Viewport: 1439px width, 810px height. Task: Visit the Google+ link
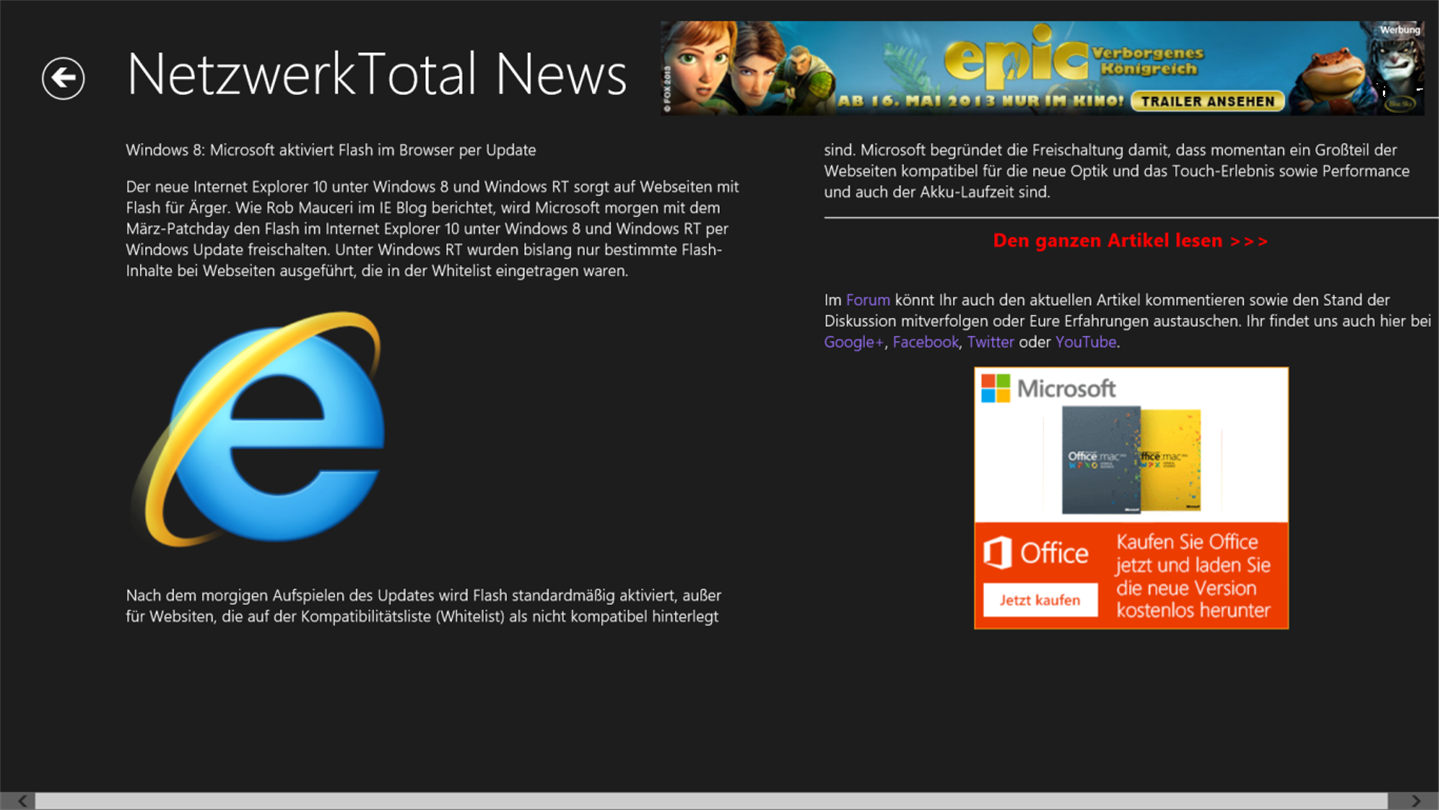854,342
